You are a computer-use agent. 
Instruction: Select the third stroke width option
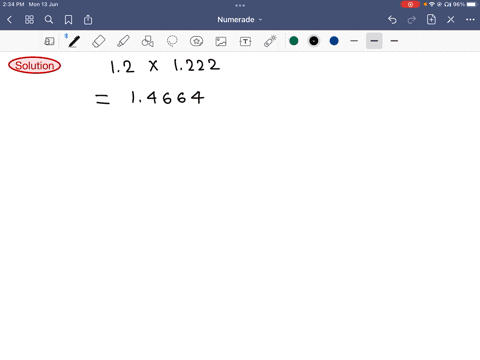(x=394, y=41)
